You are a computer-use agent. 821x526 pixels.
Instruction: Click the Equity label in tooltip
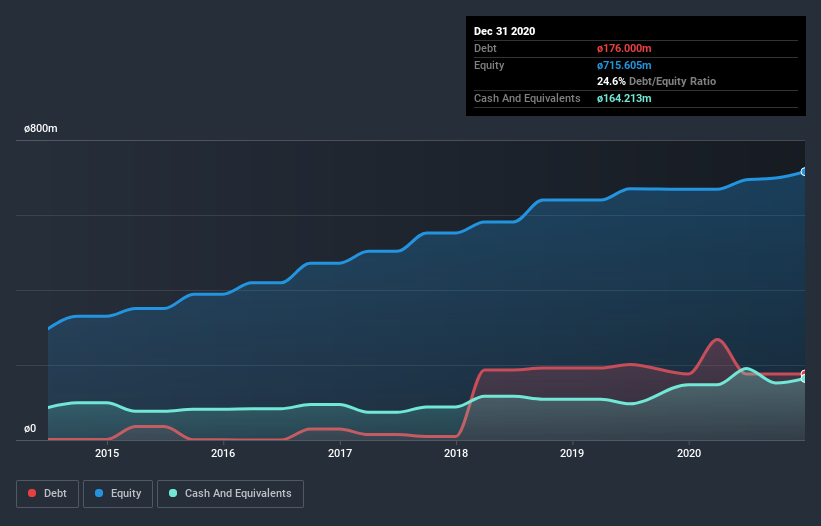coord(489,65)
